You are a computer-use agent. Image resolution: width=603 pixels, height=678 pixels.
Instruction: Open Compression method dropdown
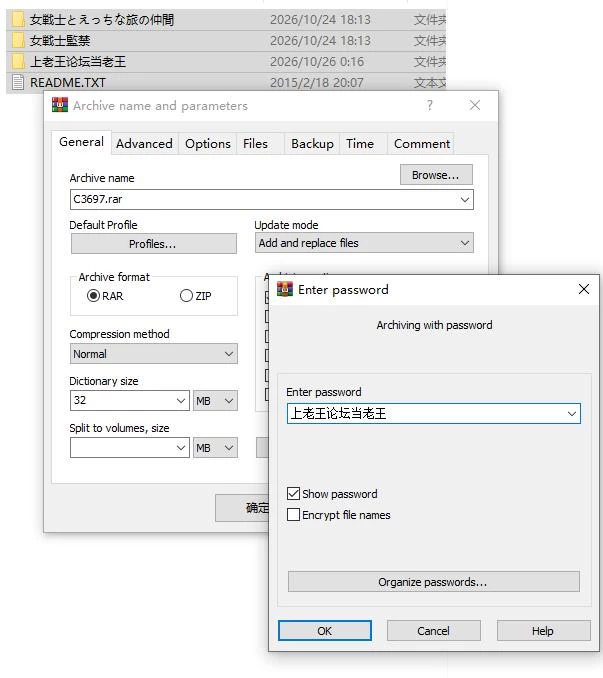pyautogui.click(x=229, y=354)
